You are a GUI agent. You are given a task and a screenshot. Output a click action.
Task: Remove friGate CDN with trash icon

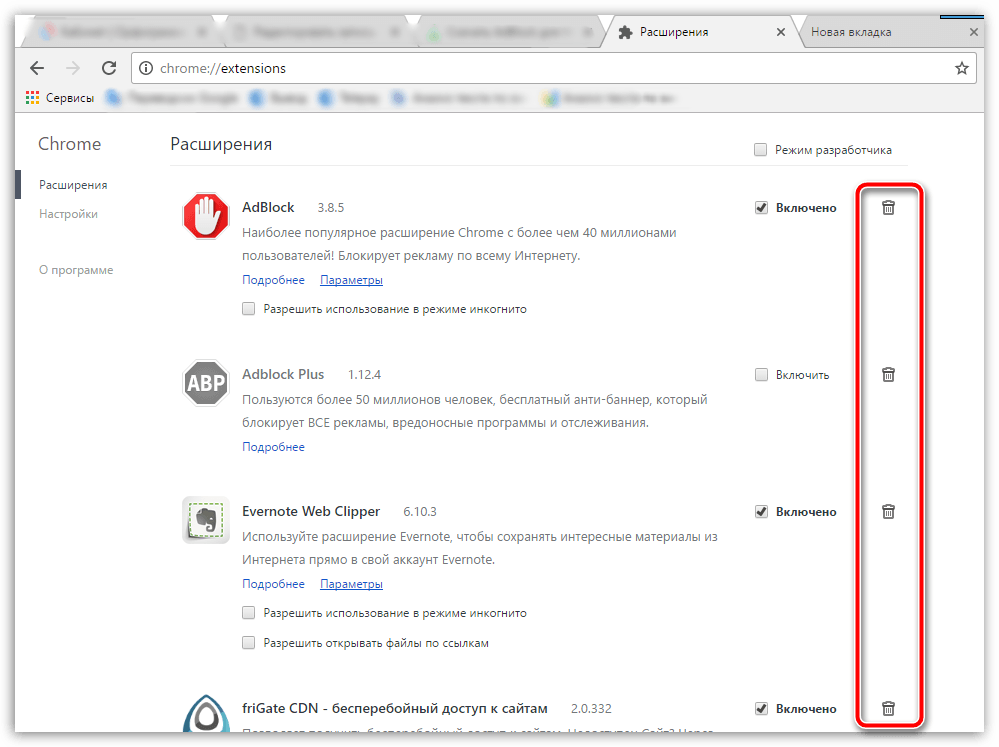click(x=888, y=709)
